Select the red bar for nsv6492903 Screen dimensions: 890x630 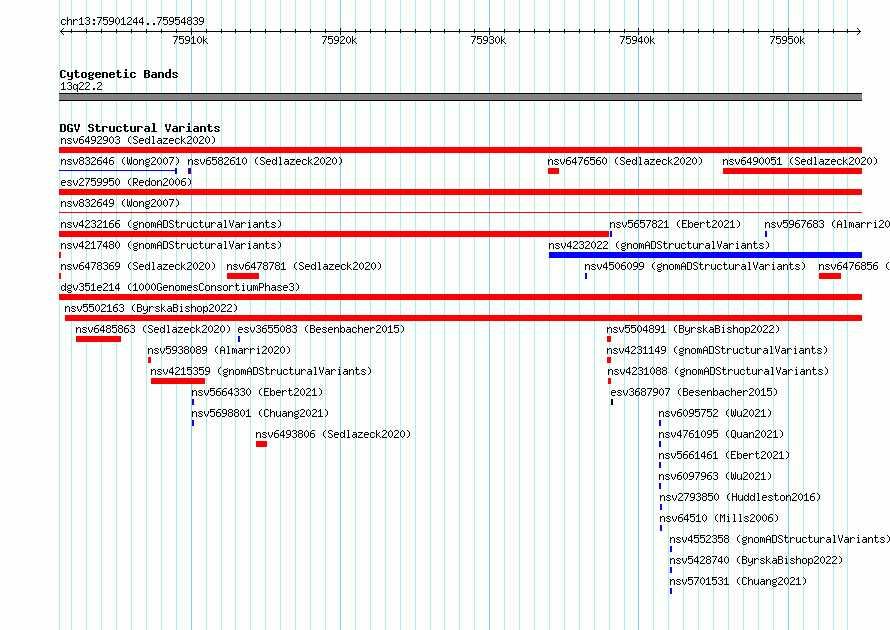460,150
